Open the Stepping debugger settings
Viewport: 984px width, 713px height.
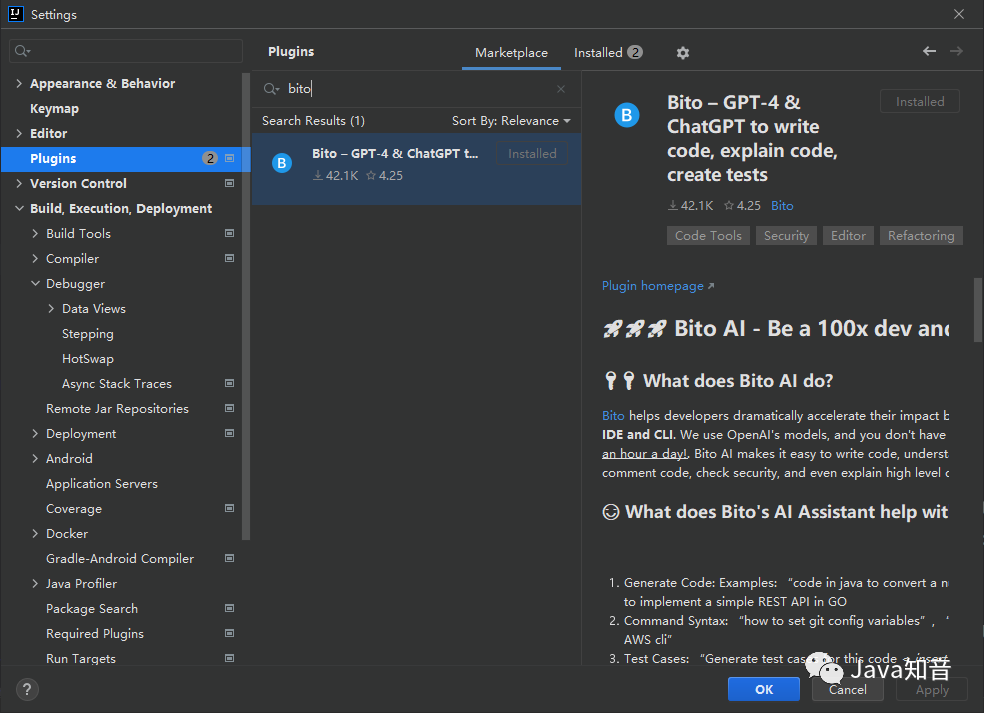click(88, 334)
